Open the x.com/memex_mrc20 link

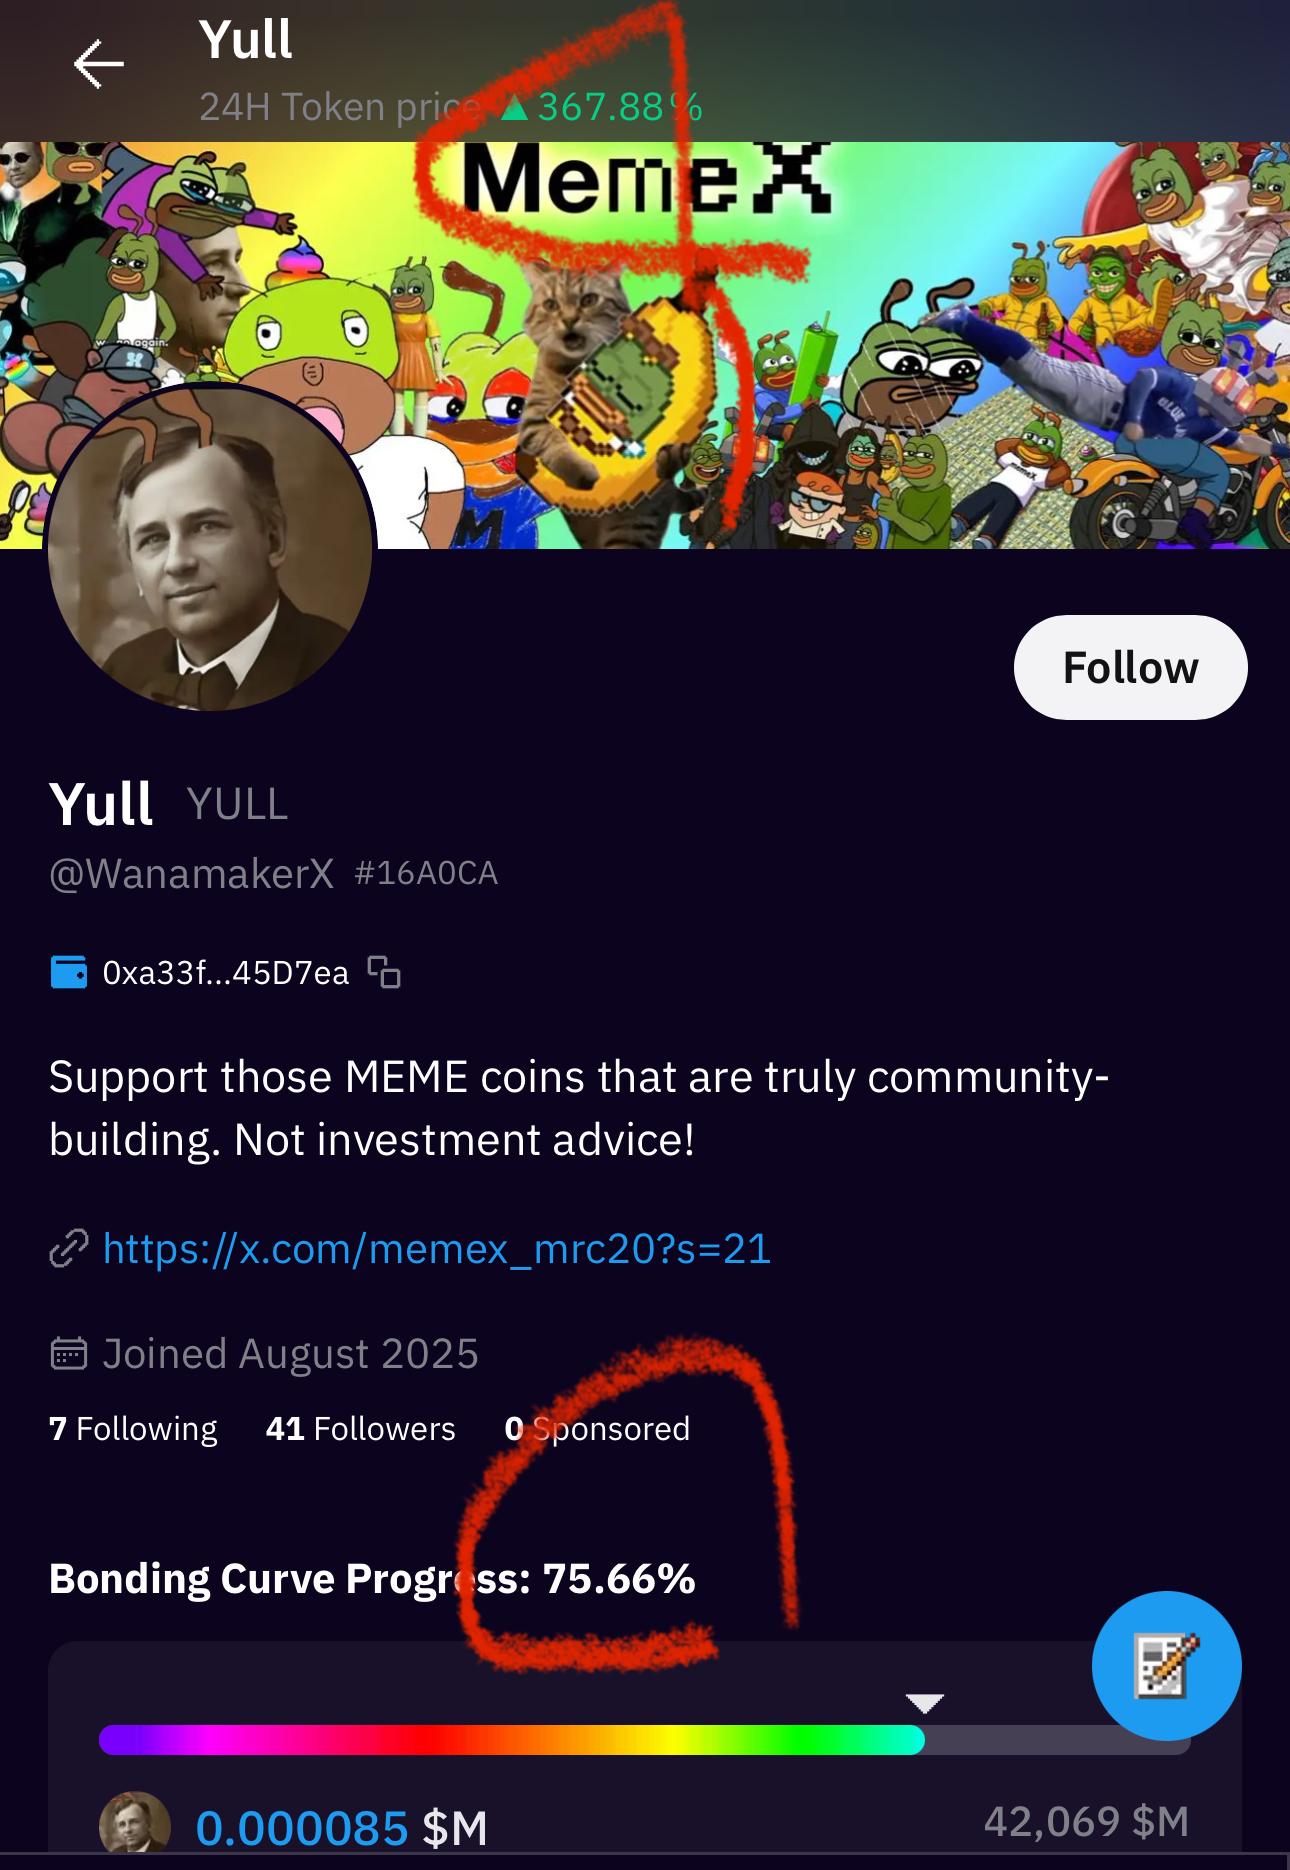(437, 1249)
